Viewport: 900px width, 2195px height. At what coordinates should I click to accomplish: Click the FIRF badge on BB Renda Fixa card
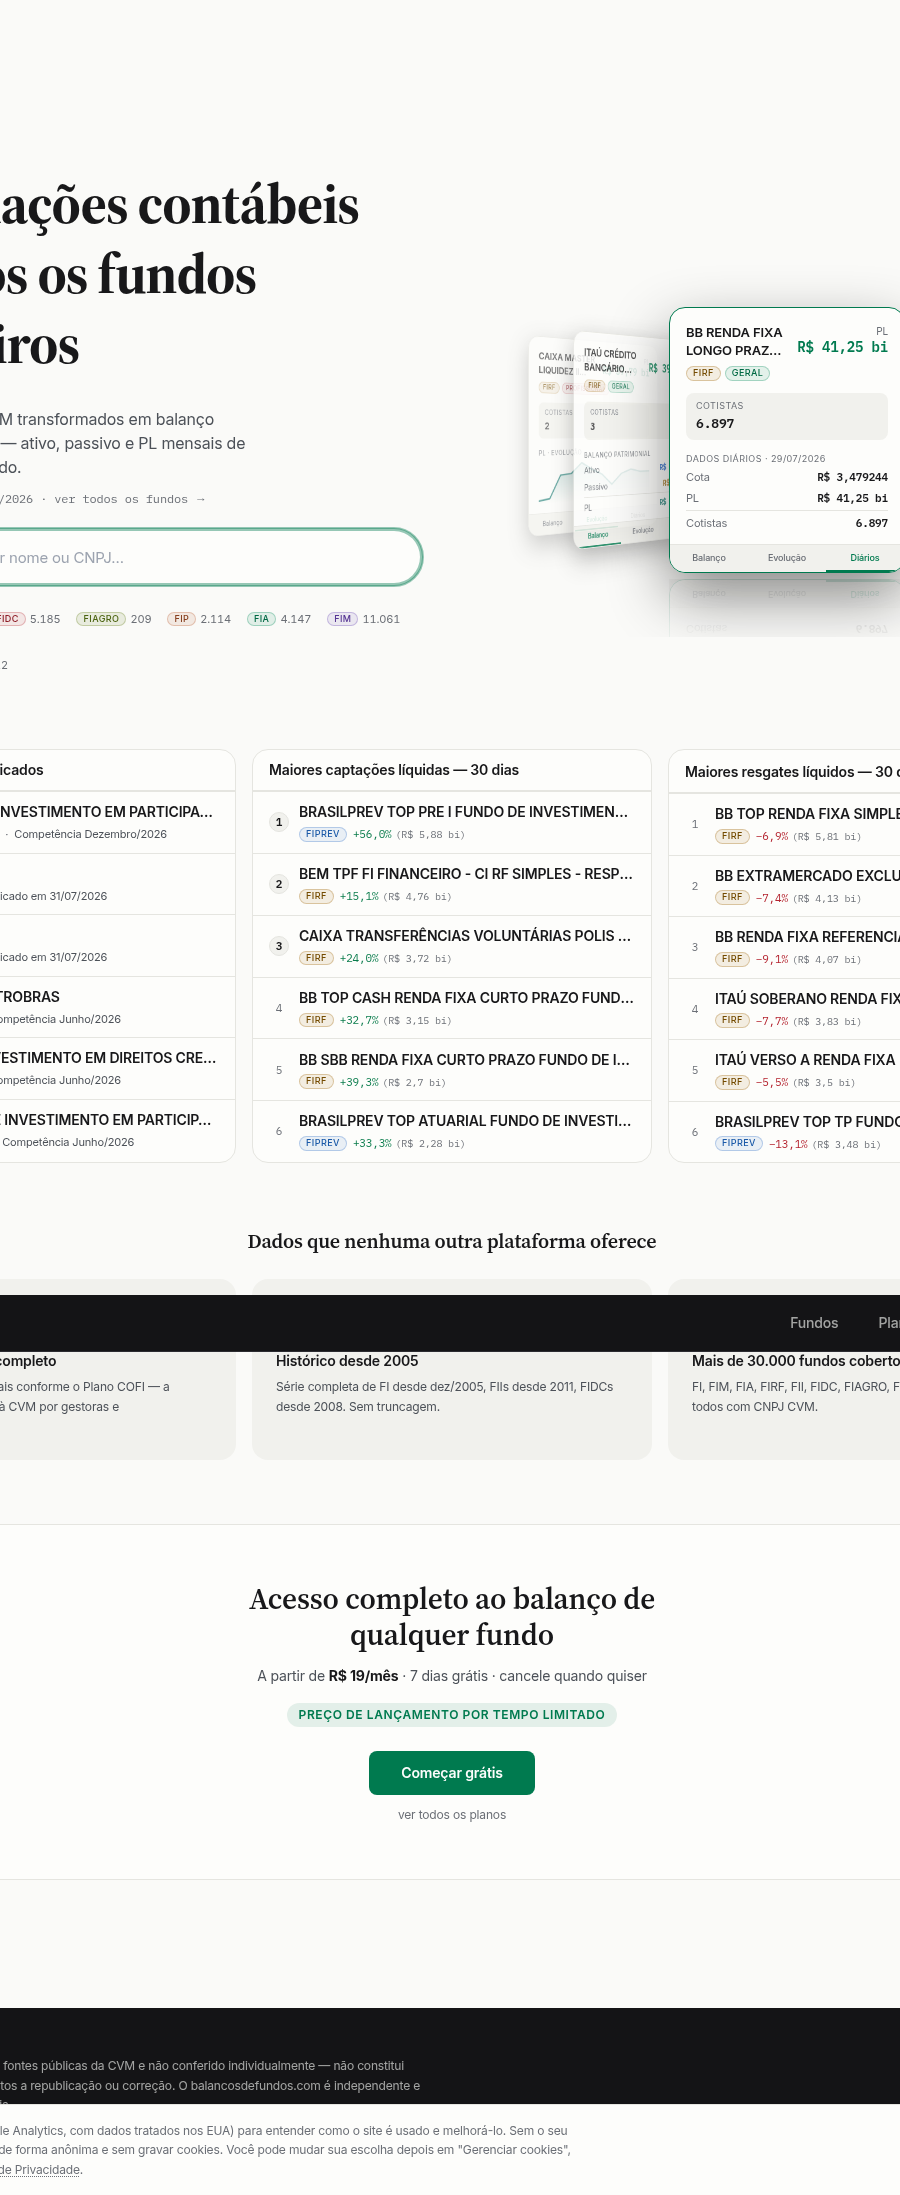(703, 373)
